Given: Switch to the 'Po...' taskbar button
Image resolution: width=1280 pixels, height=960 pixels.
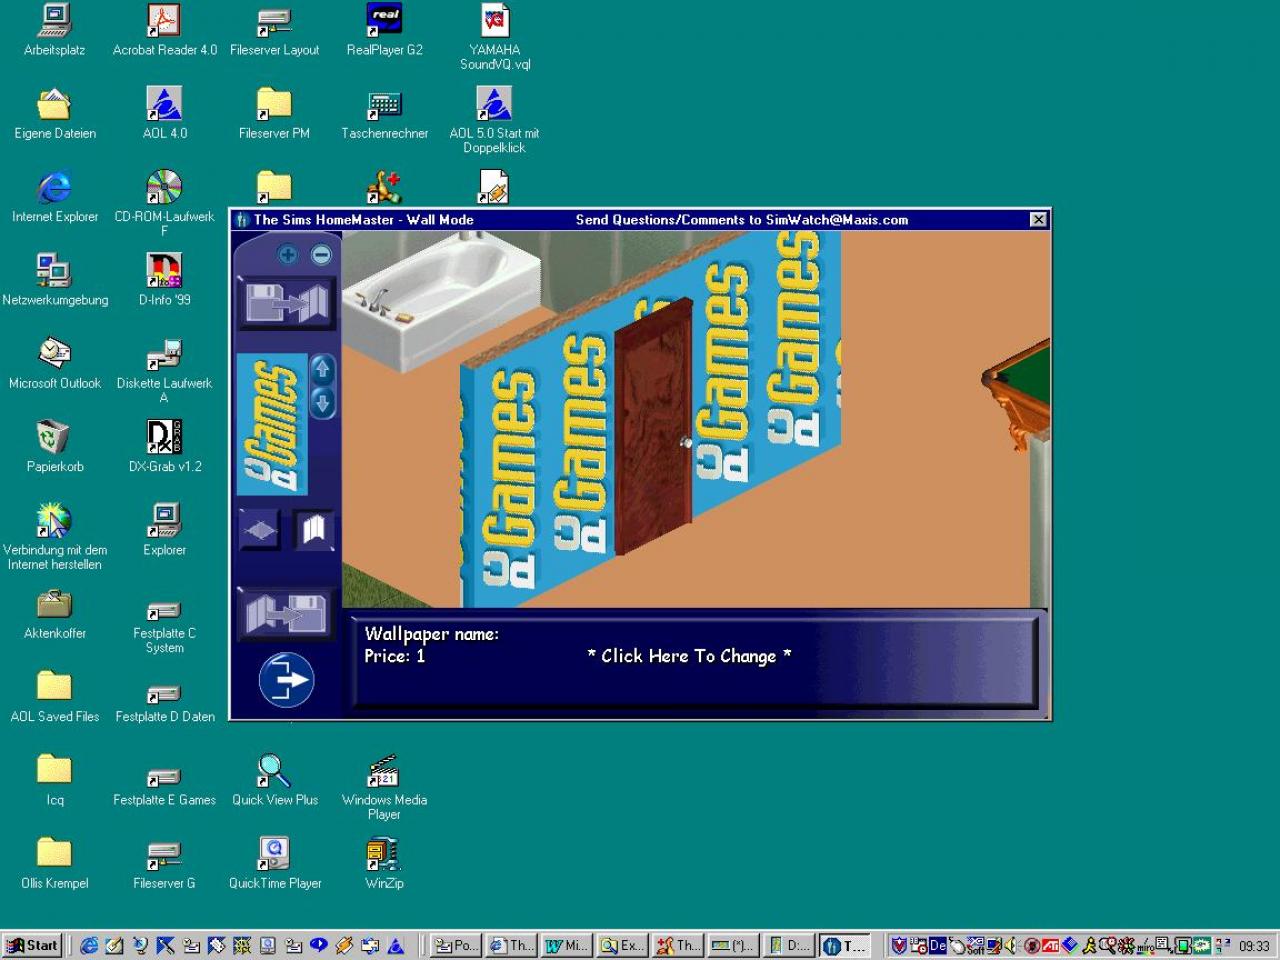Looking at the screenshot, I should pyautogui.click(x=456, y=945).
